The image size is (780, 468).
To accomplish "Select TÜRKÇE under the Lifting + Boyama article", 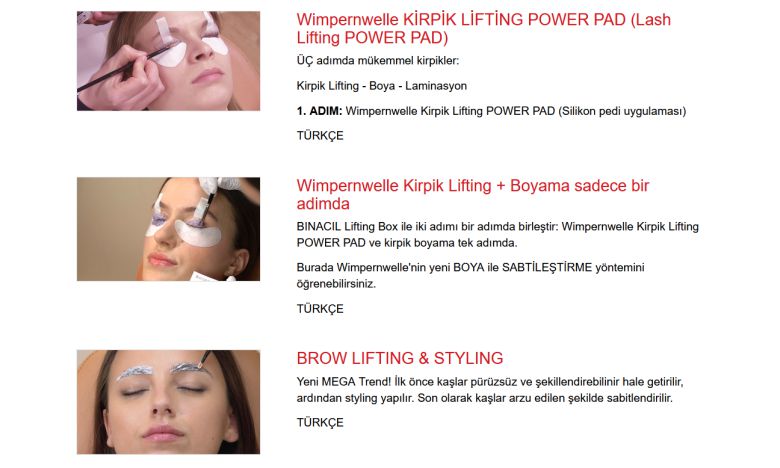I will pyautogui.click(x=320, y=309).
